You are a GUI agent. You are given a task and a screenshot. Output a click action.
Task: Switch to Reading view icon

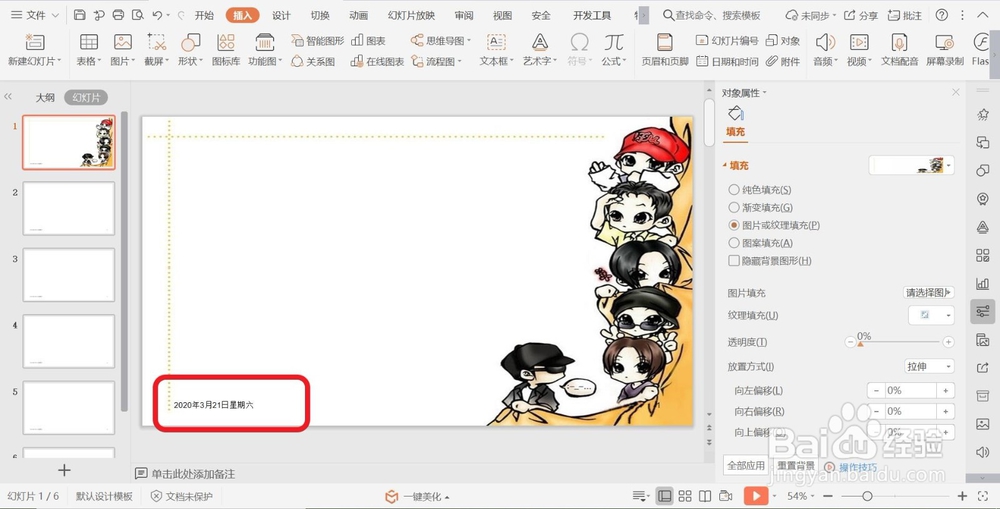705,496
